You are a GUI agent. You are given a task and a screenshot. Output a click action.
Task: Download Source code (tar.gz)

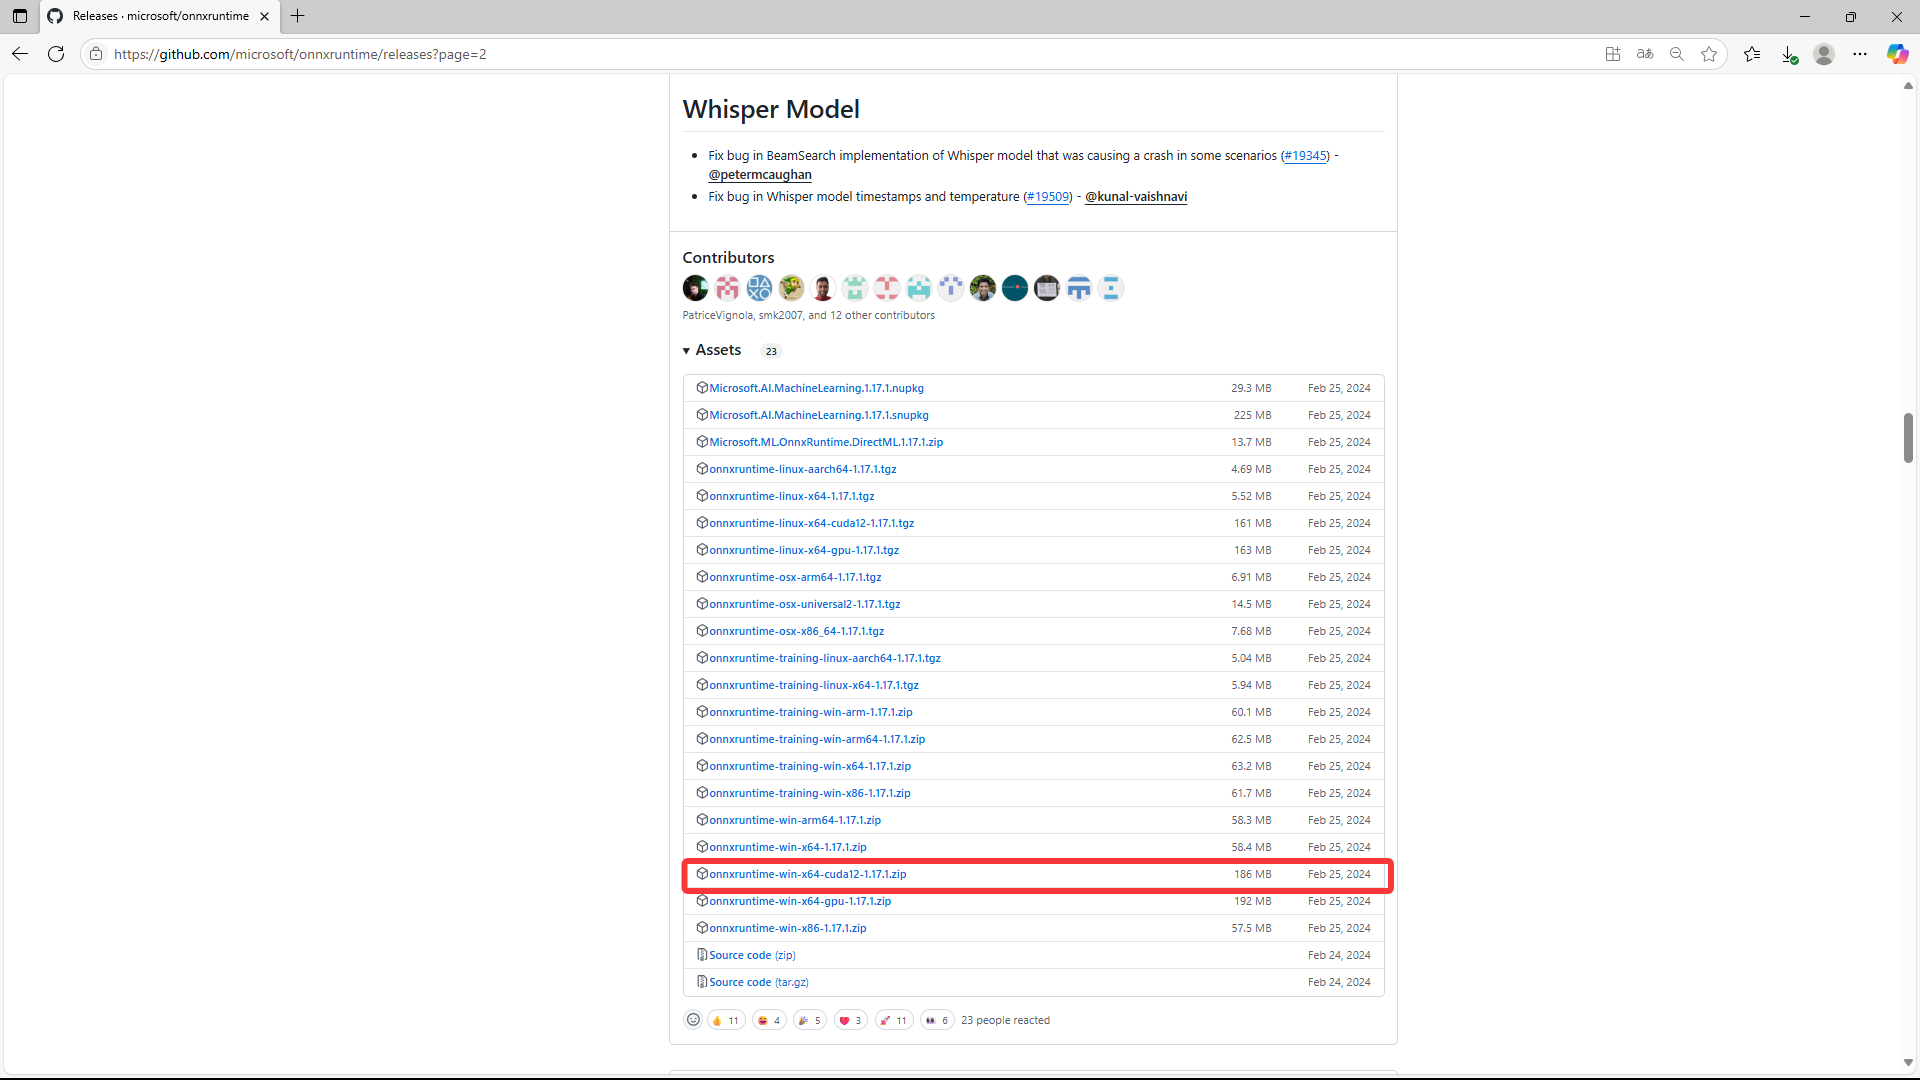(759, 982)
